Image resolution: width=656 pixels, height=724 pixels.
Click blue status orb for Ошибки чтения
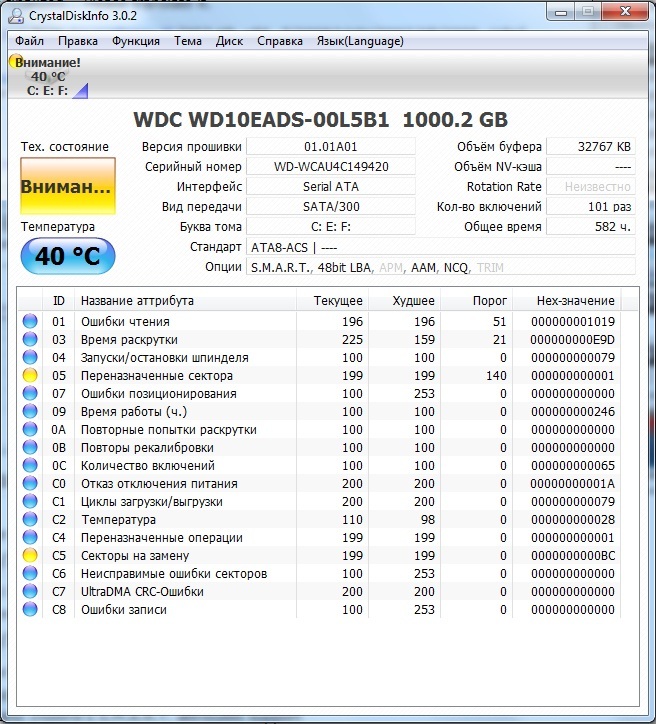pos(30,322)
